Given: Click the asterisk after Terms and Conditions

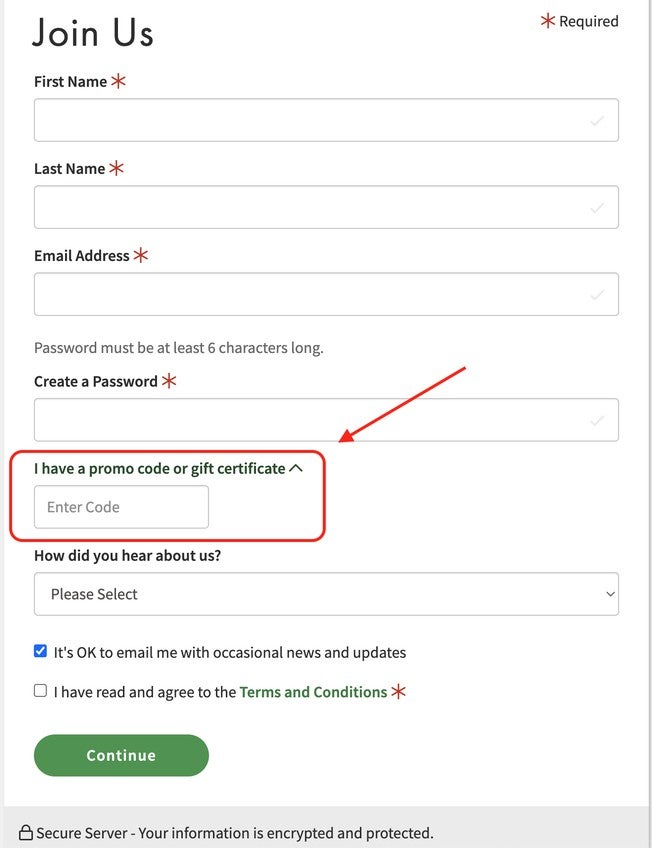Looking at the screenshot, I should click(399, 691).
